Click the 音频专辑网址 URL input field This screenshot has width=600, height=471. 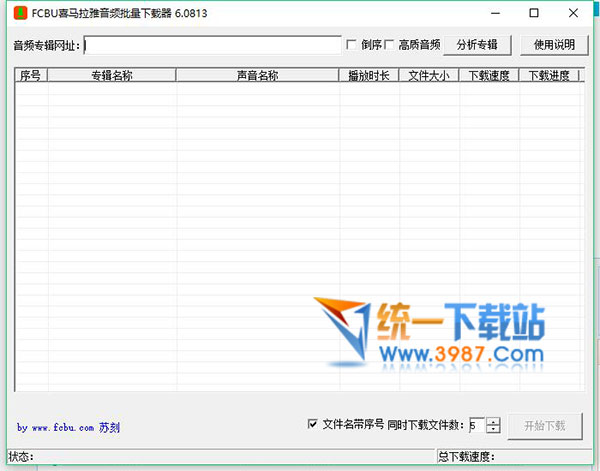(213, 45)
